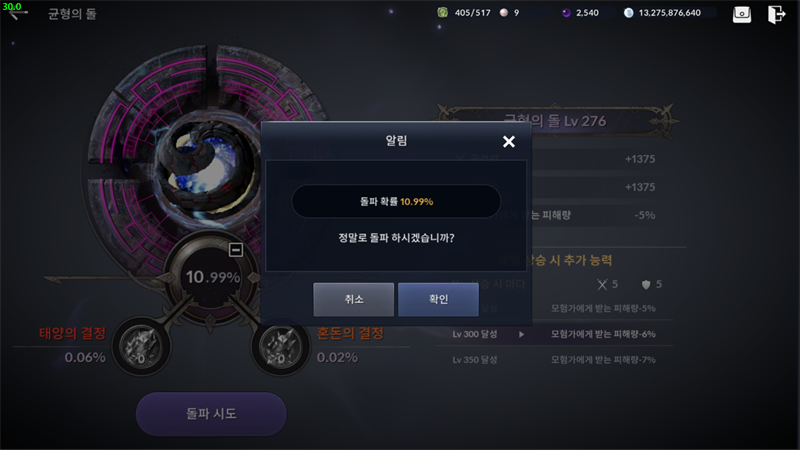This screenshot has height=450, width=800.
Task: Click the back arrow icon
Action: (x=16, y=13)
